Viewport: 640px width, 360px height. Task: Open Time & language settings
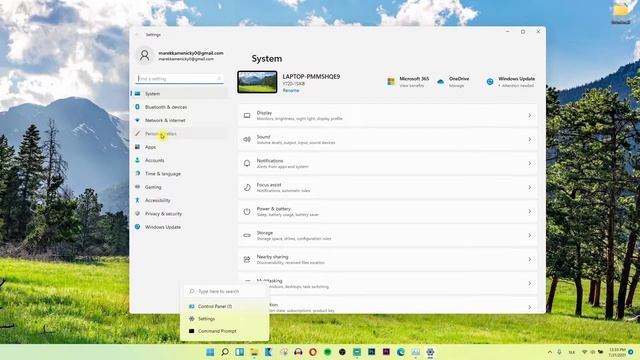tap(180, 173)
